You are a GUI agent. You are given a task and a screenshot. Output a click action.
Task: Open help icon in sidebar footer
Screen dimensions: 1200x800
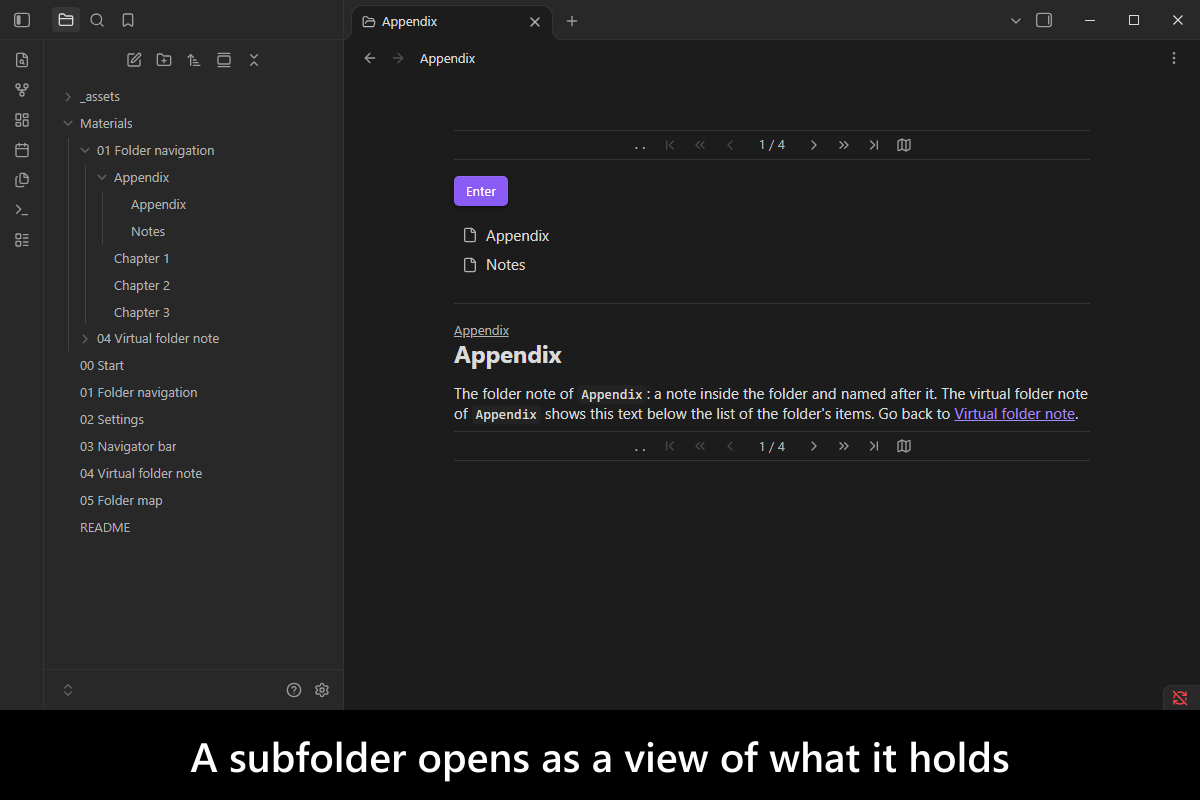pos(294,690)
